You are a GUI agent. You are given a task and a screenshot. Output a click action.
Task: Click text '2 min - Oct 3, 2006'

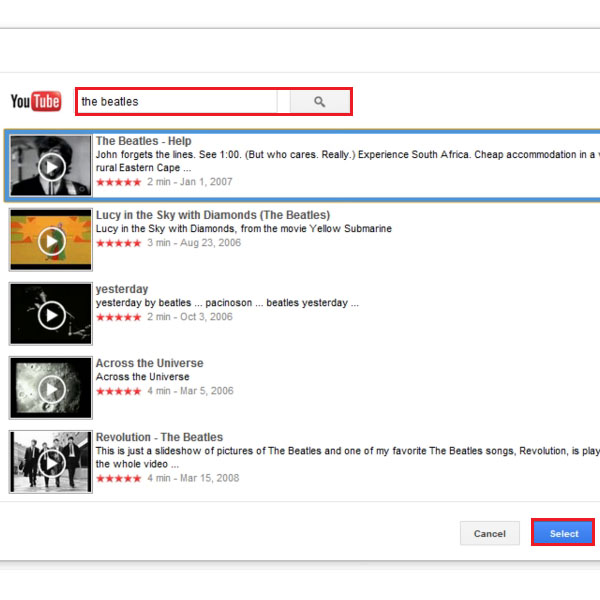pos(190,317)
